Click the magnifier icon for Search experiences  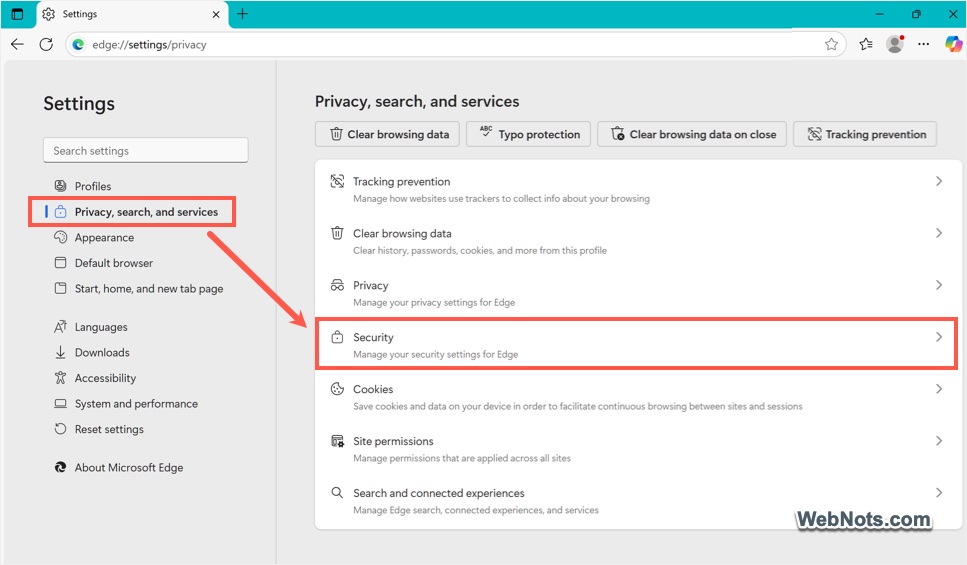[x=337, y=492]
